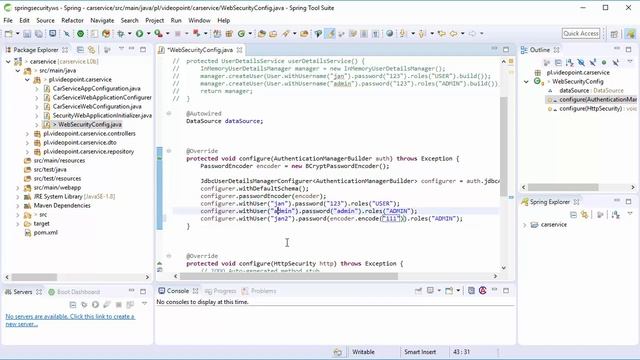Image resolution: width=640 pixels, height=360 pixels.
Task: Click the red circular icon in Console toolbar
Action: tap(483, 291)
